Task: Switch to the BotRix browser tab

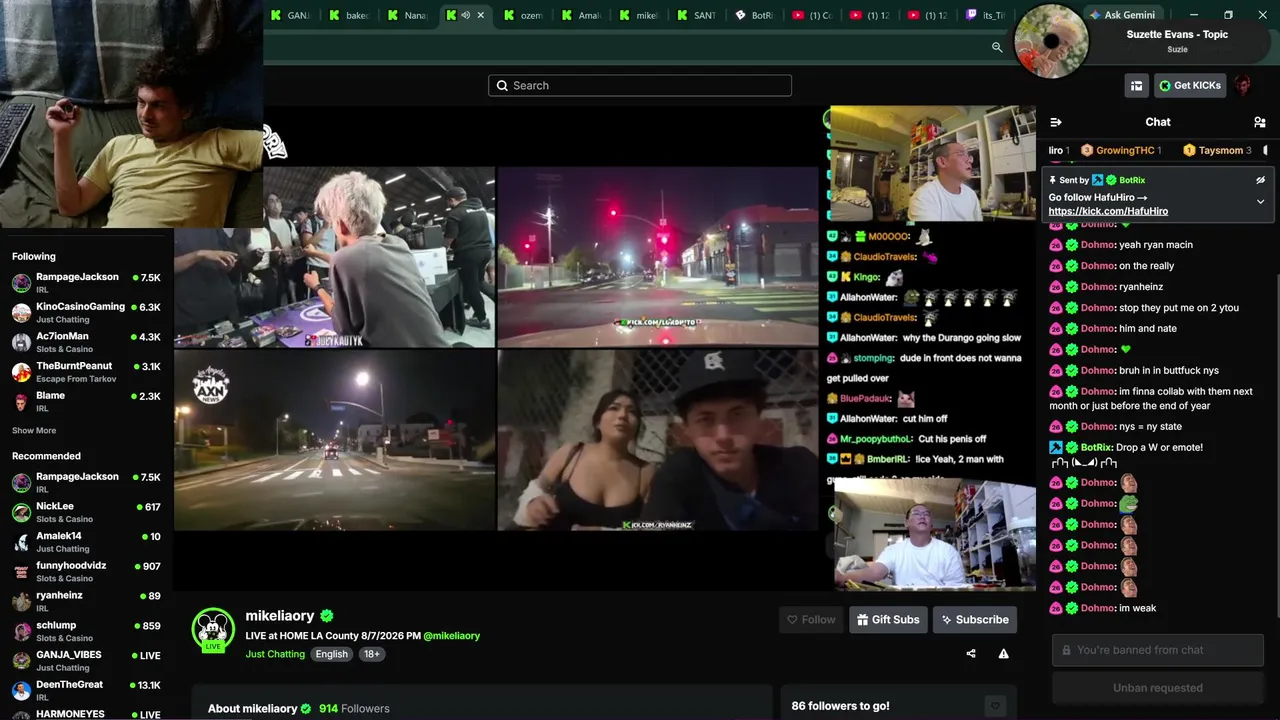Action: tap(755, 15)
